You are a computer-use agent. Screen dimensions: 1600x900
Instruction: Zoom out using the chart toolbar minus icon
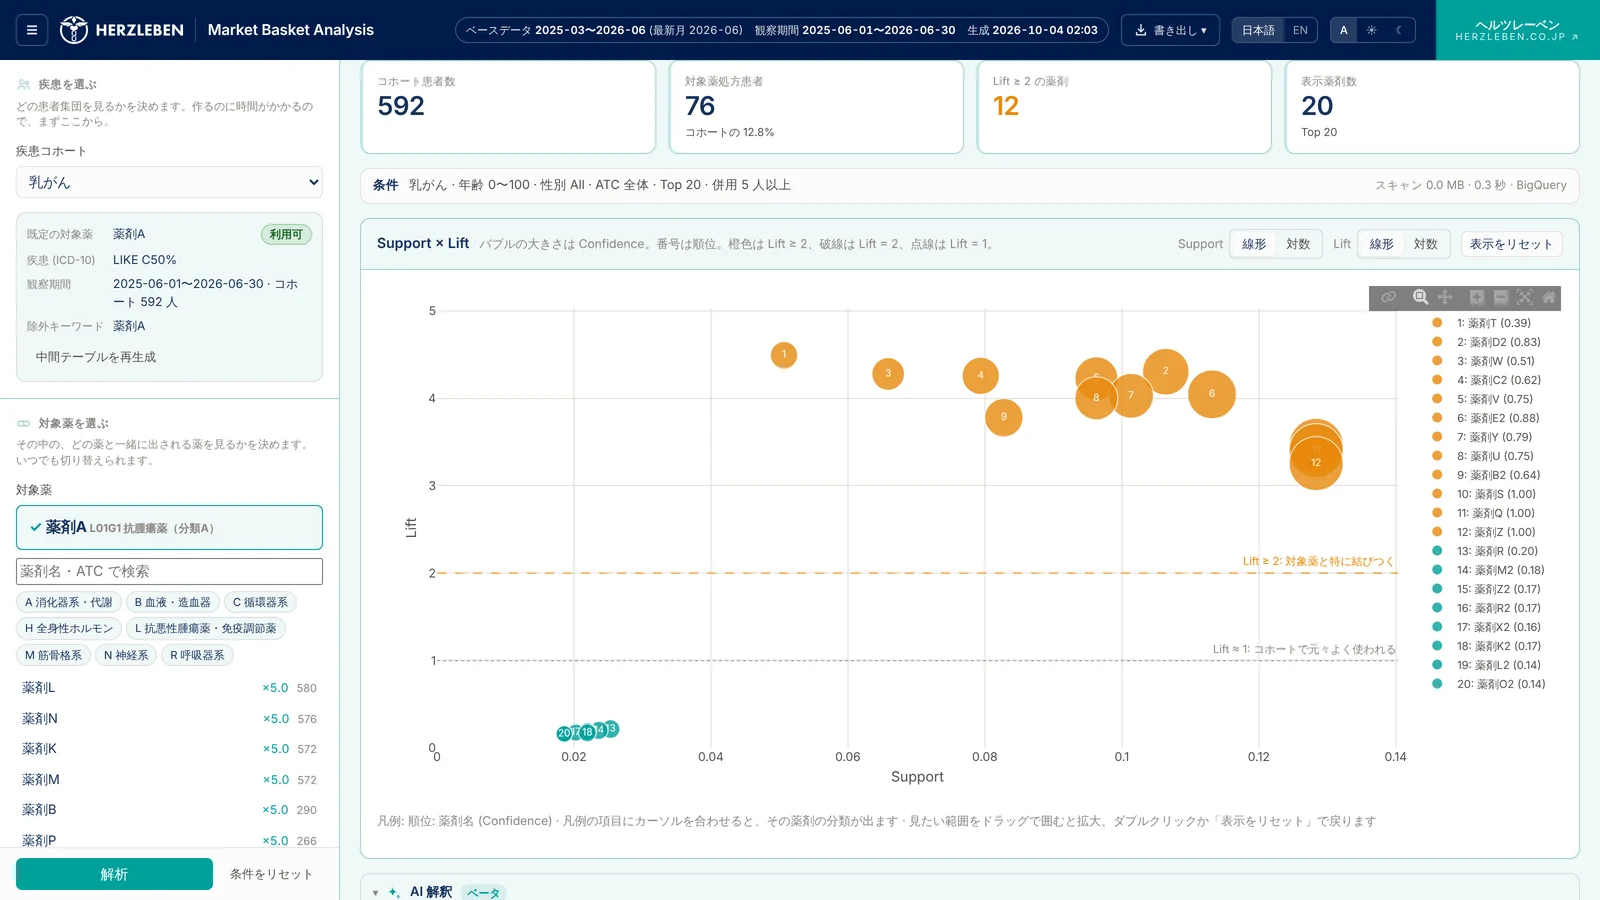tap(1500, 297)
